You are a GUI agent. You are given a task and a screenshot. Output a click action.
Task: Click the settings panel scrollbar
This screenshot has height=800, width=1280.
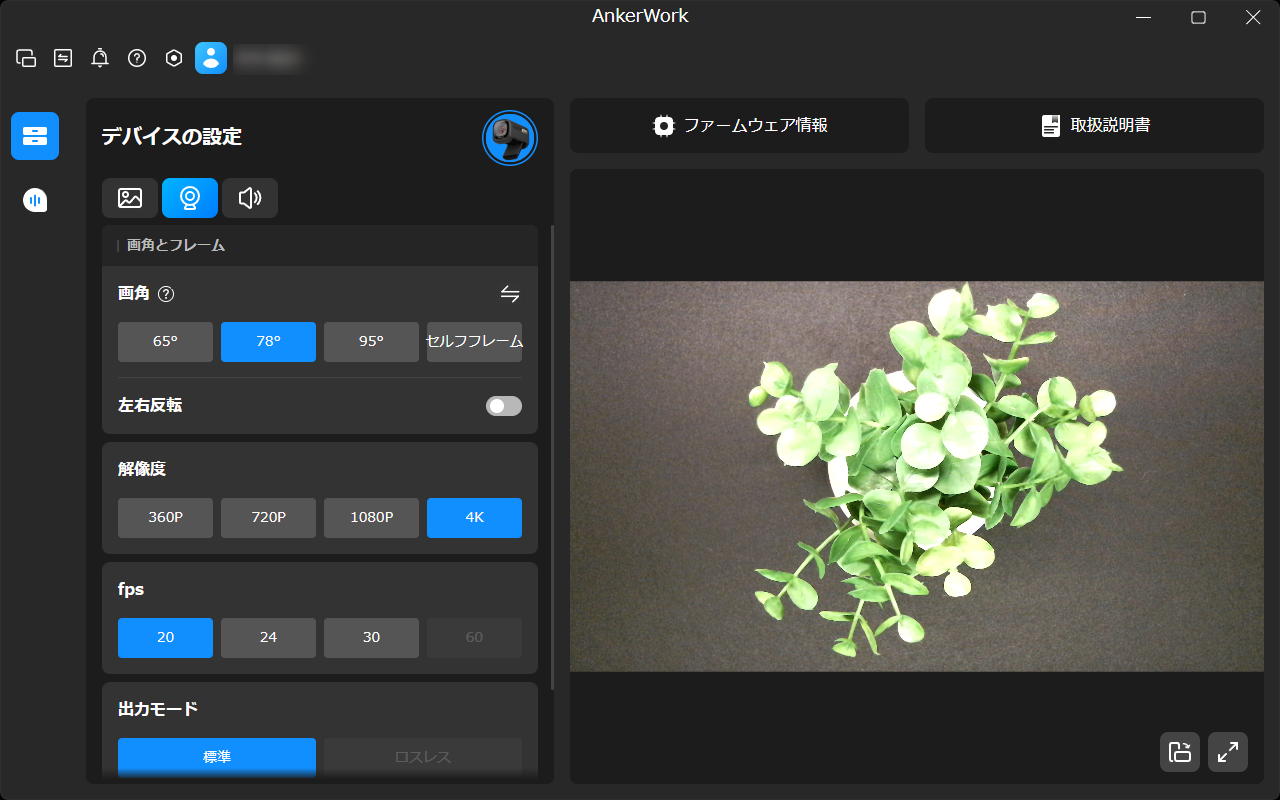pos(553,456)
